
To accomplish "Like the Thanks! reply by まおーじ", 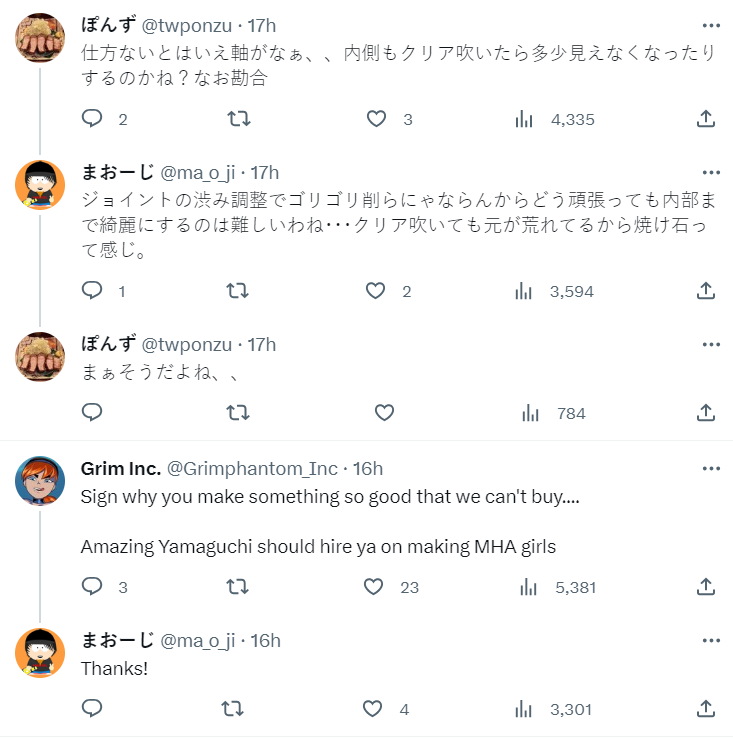I will [373, 709].
